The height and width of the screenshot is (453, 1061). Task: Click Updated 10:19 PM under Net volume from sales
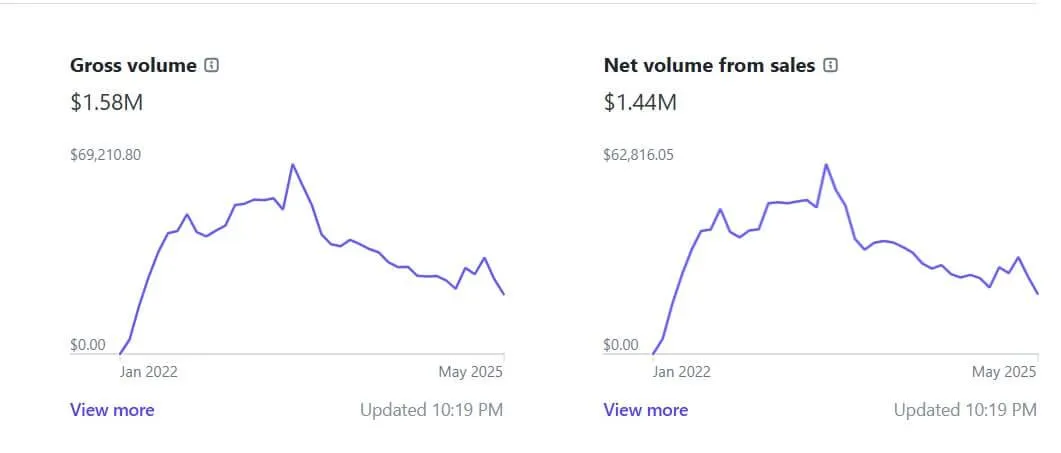coord(965,410)
